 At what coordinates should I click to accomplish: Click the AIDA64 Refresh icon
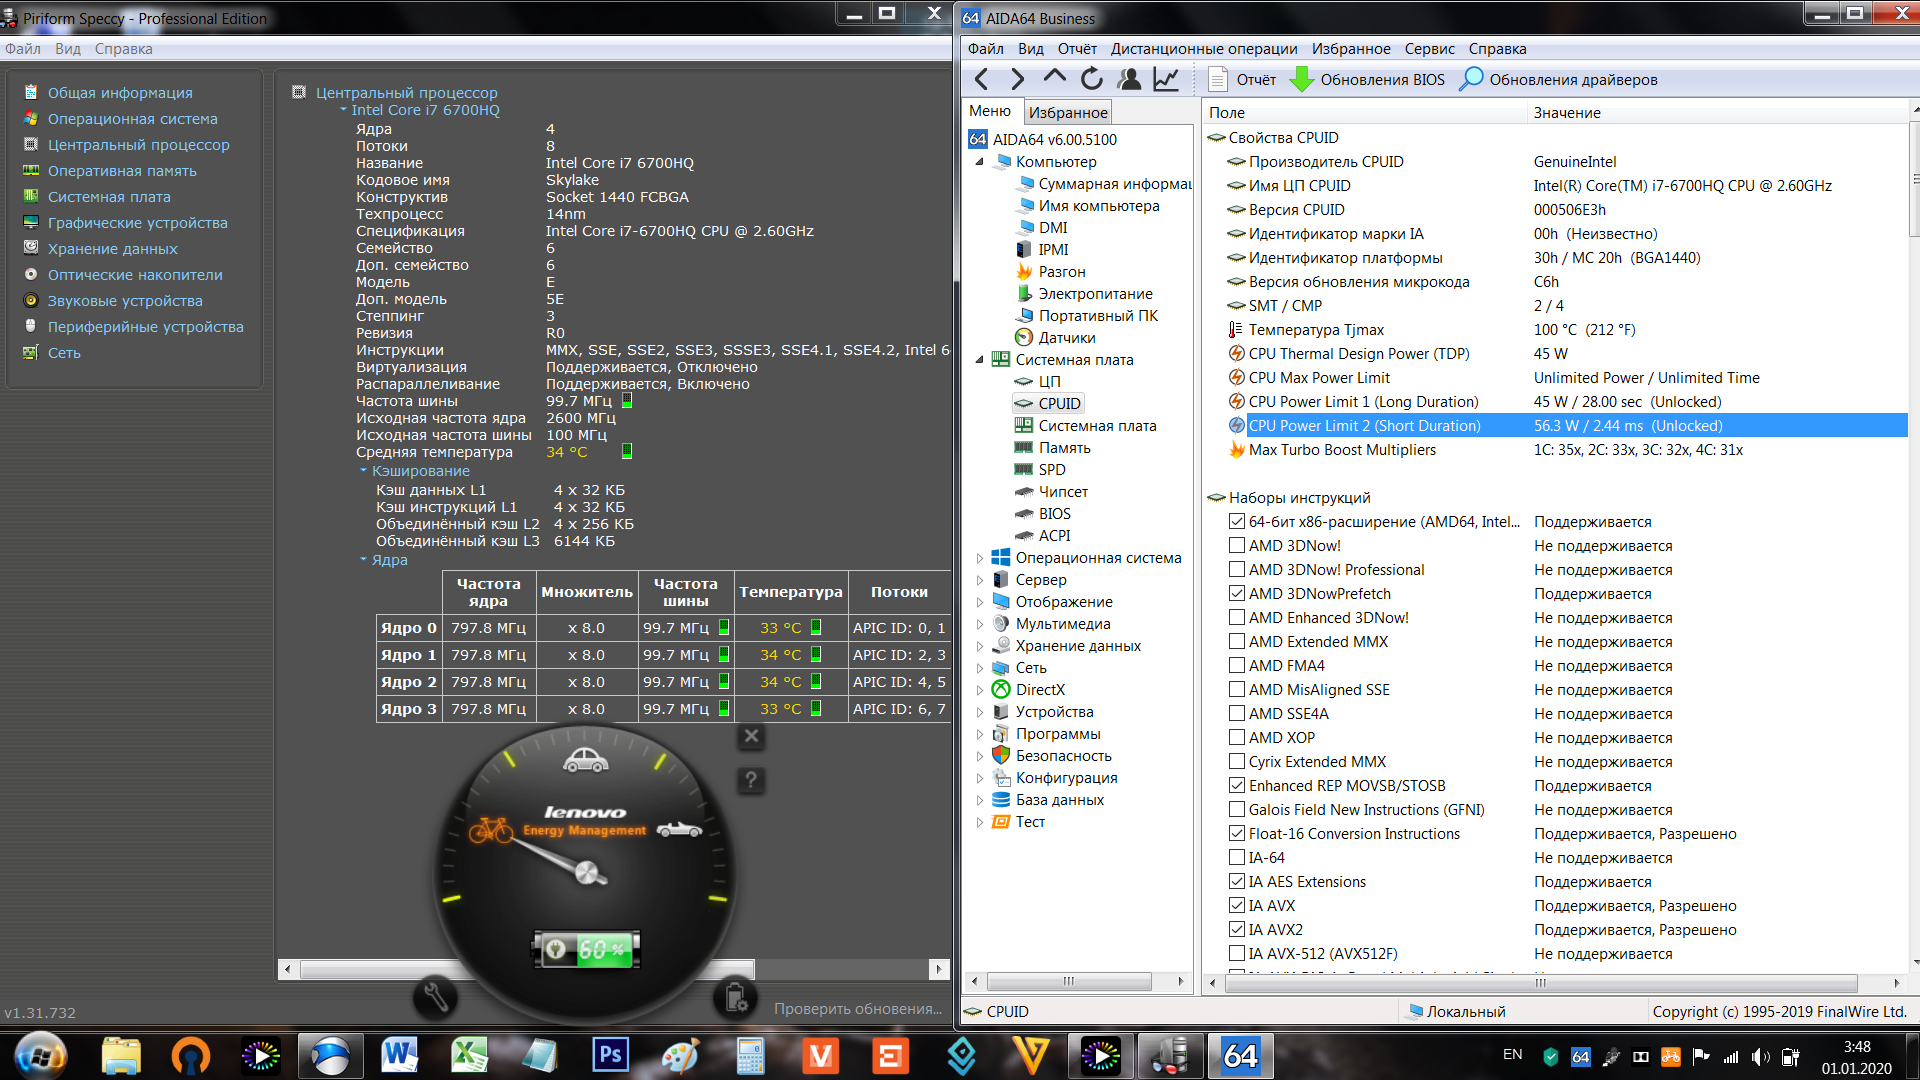(x=1091, y=79)
